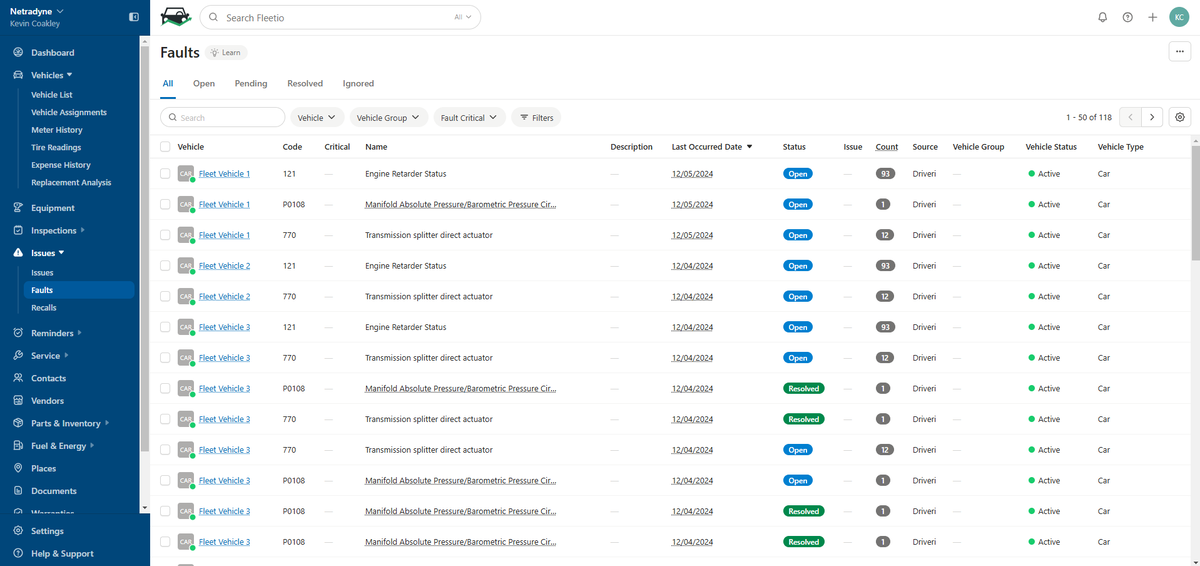Check Fleet Vehicle 1 code 770 row
Viewport: 1200px width, 566px height.
[x=165, y=235]
